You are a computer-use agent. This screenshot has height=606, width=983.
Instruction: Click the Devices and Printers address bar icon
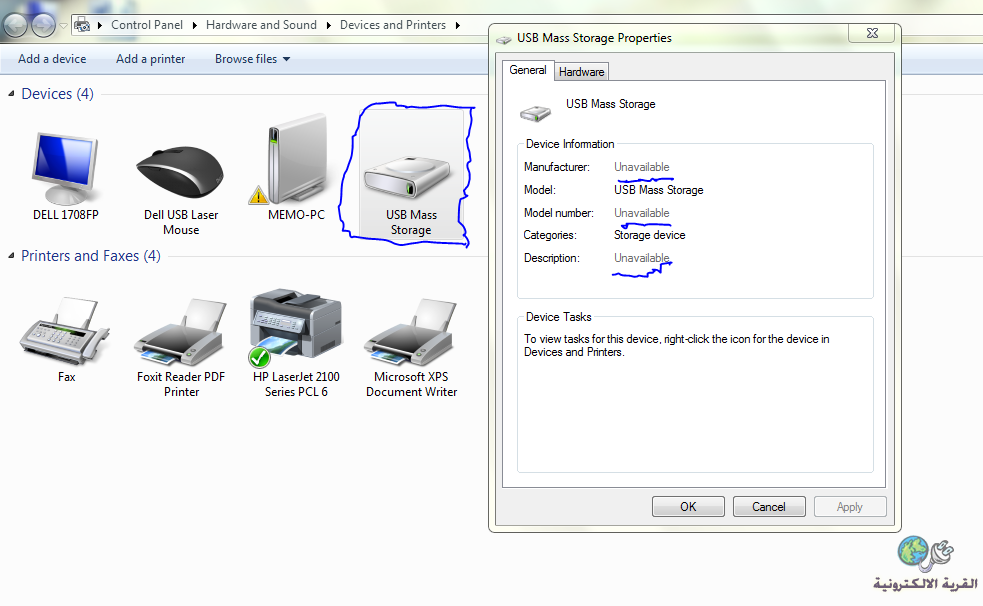point(82,25)
